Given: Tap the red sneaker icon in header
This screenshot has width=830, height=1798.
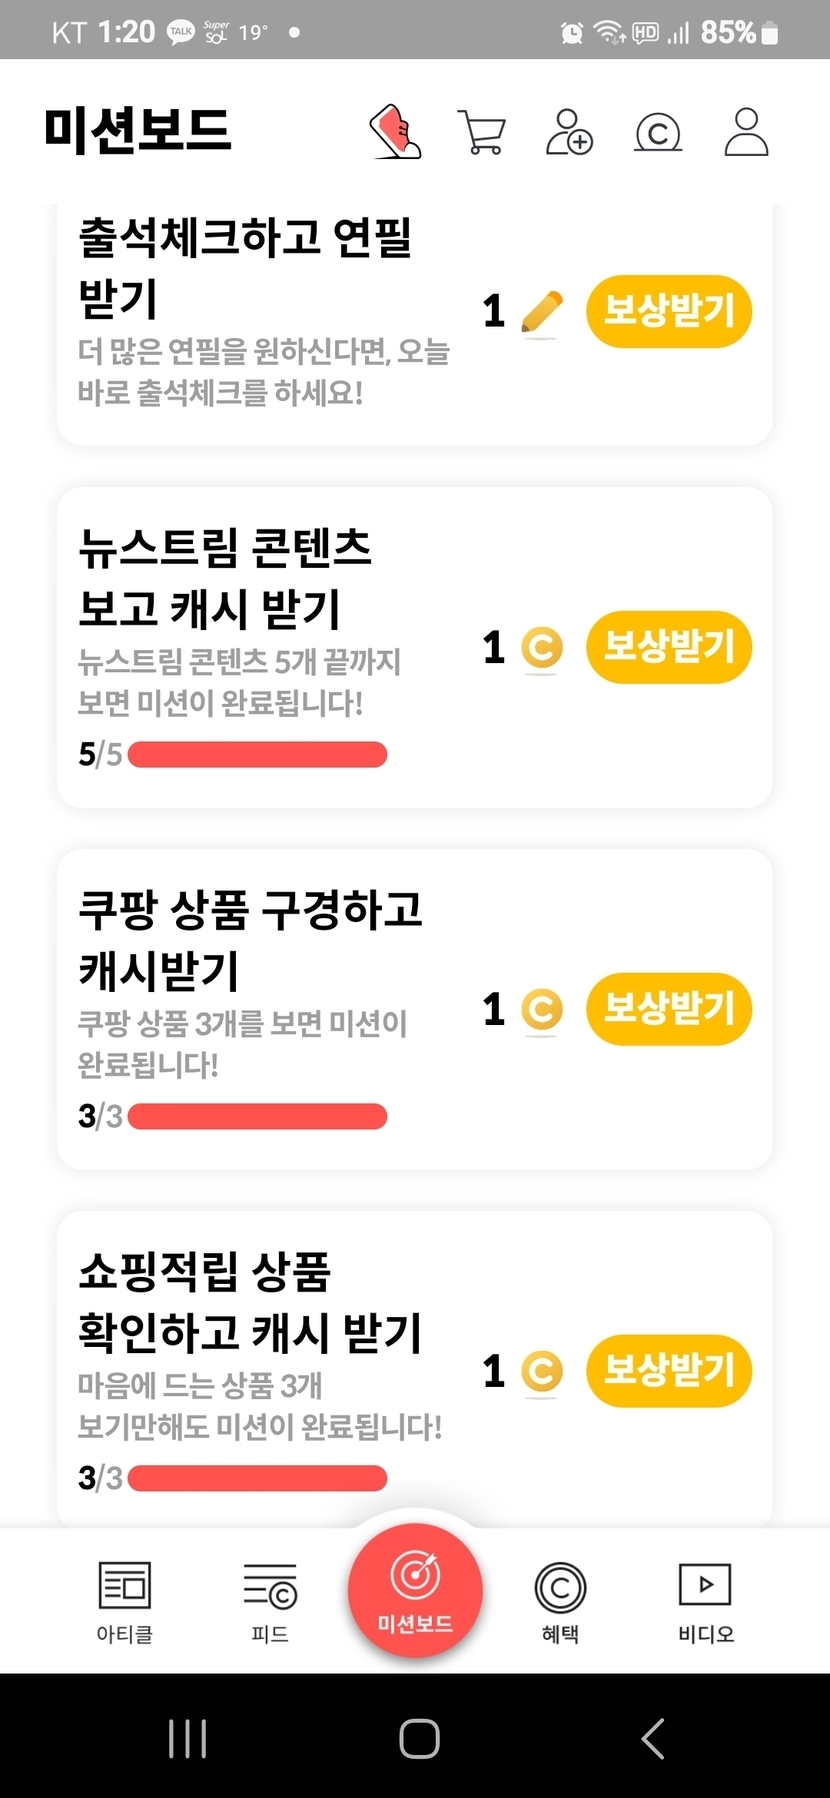Looking at the screenshot, I should click(x=396, y=132).
